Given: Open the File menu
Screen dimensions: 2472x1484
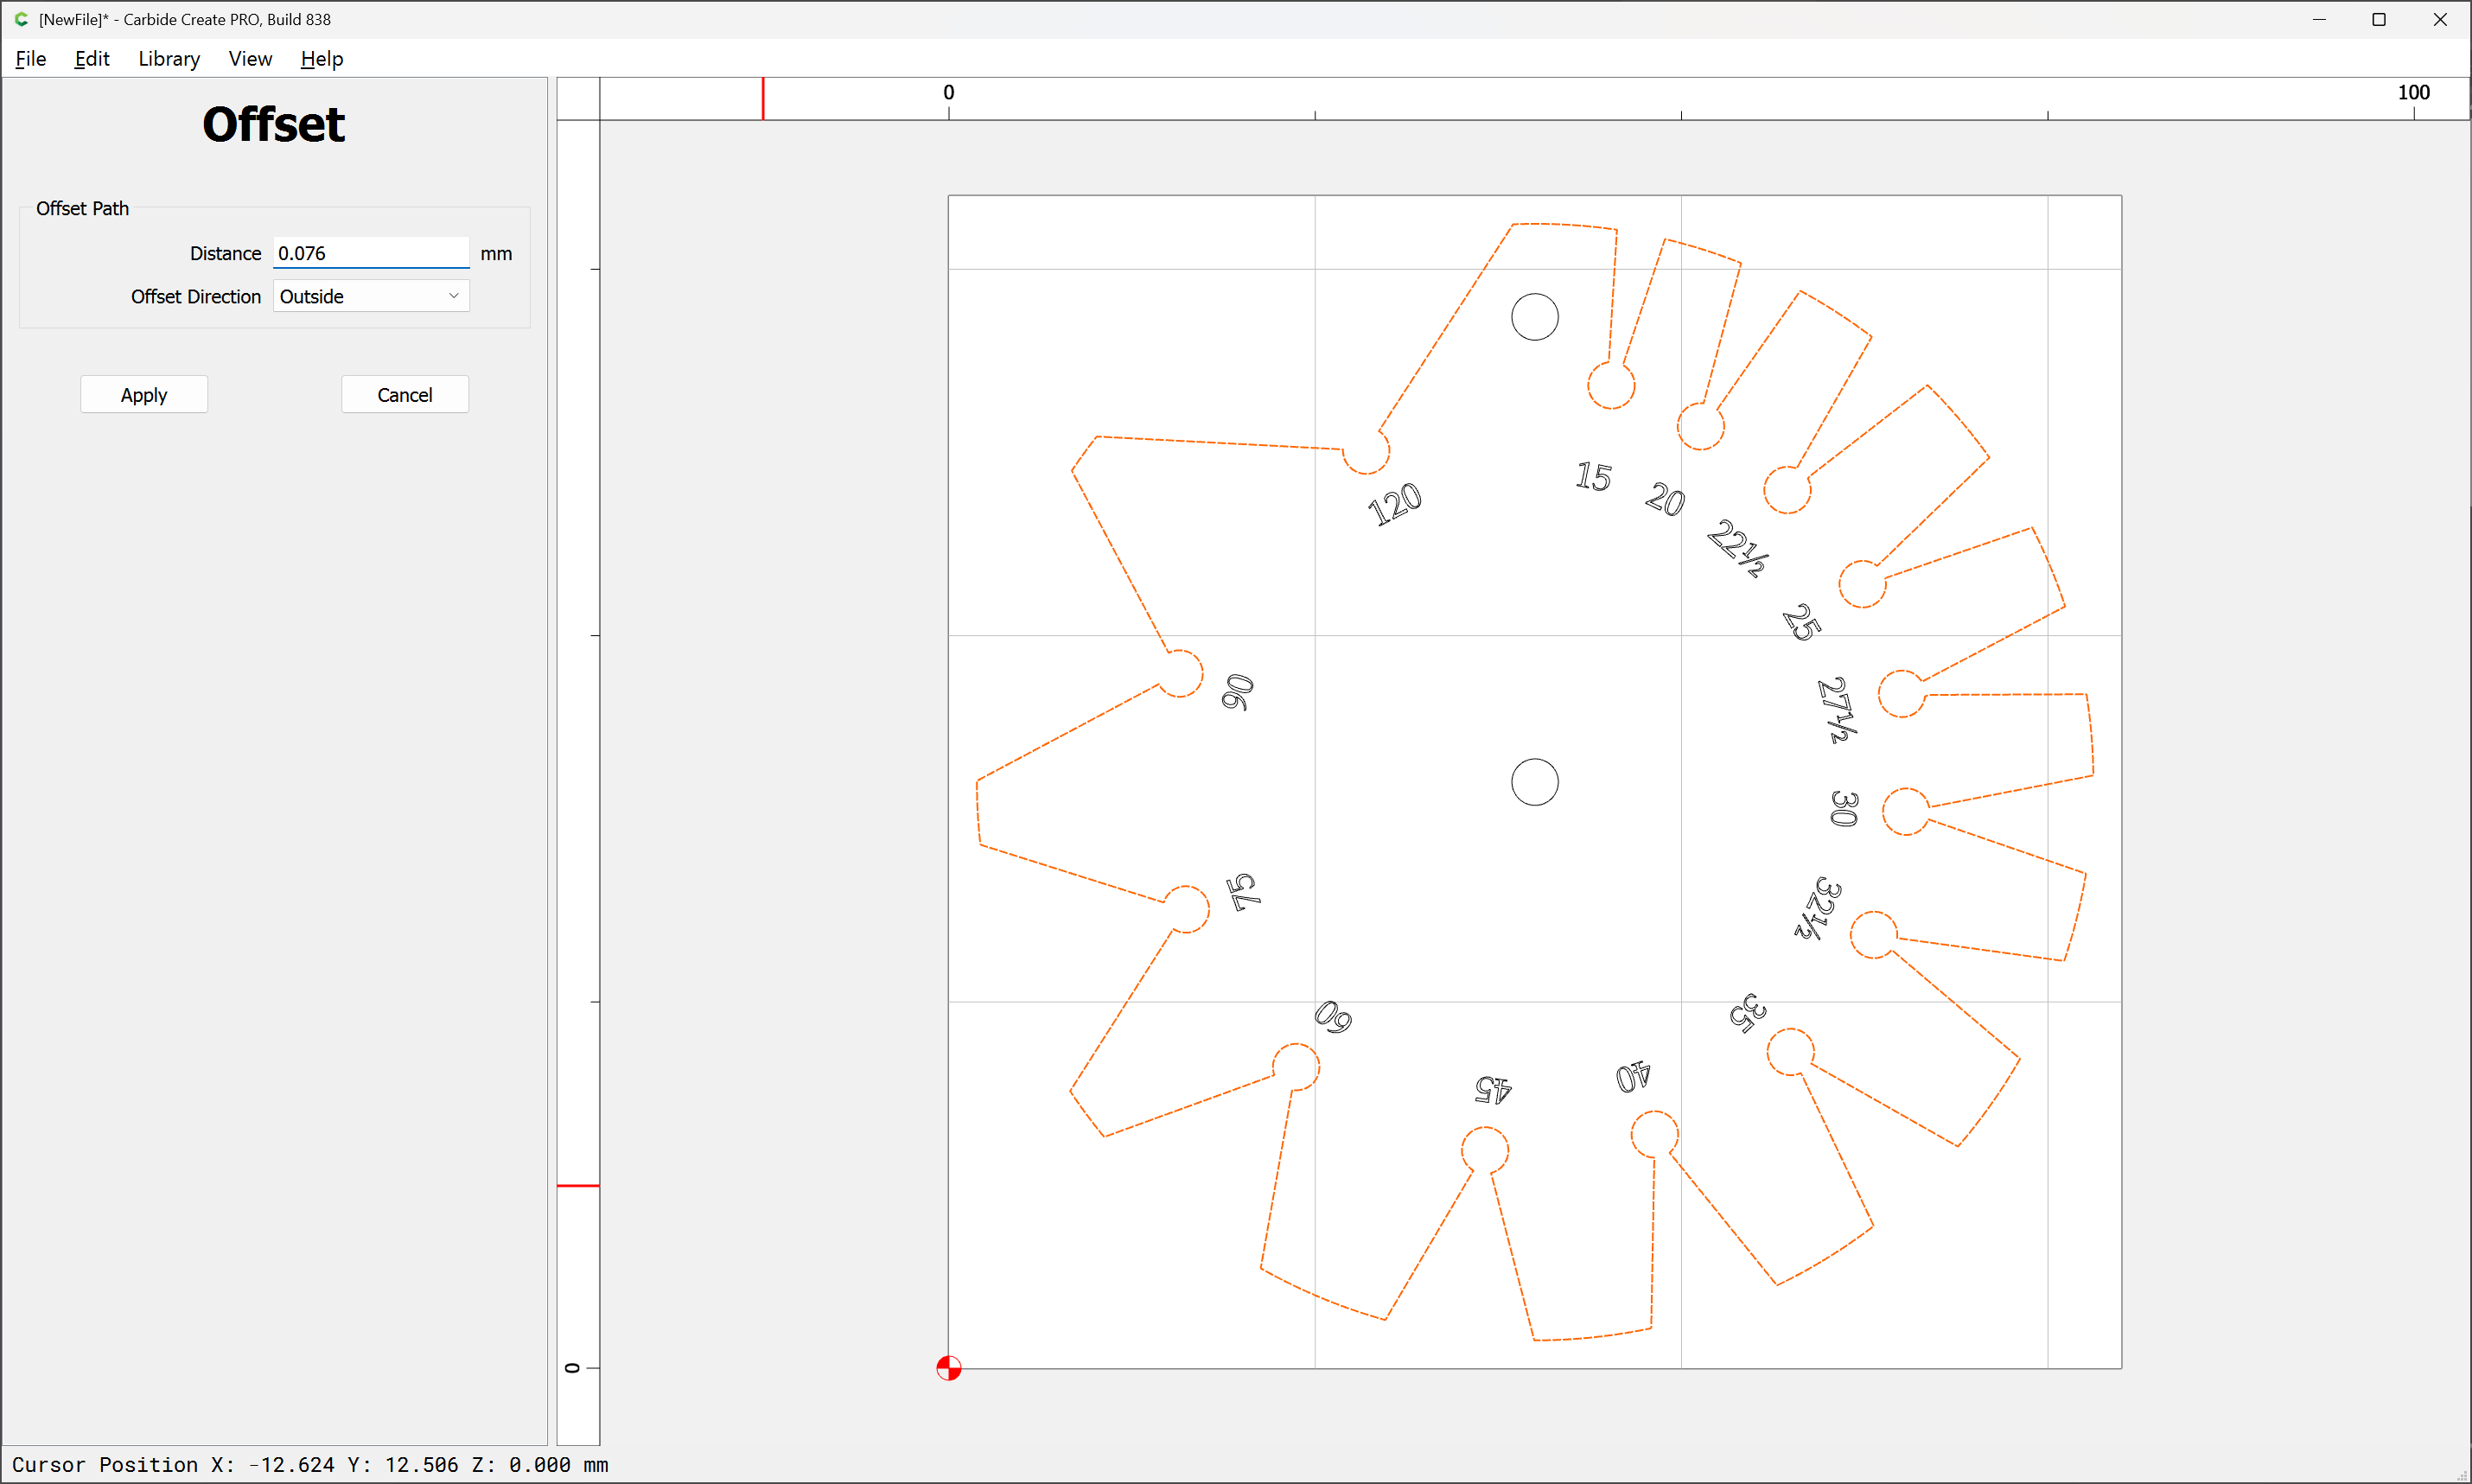Looking at the screenshot, I should (30, 59).
